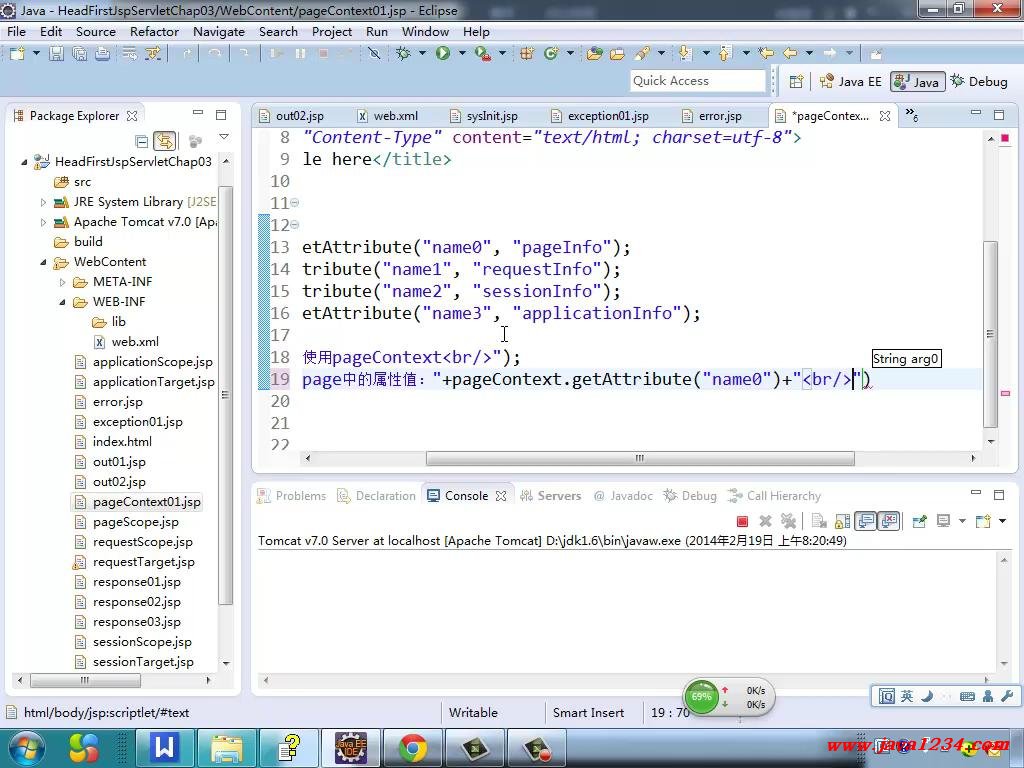Click Open Perspective icon beside Java EE
This screenshot has width=1024, height=768.
(796, 82)
